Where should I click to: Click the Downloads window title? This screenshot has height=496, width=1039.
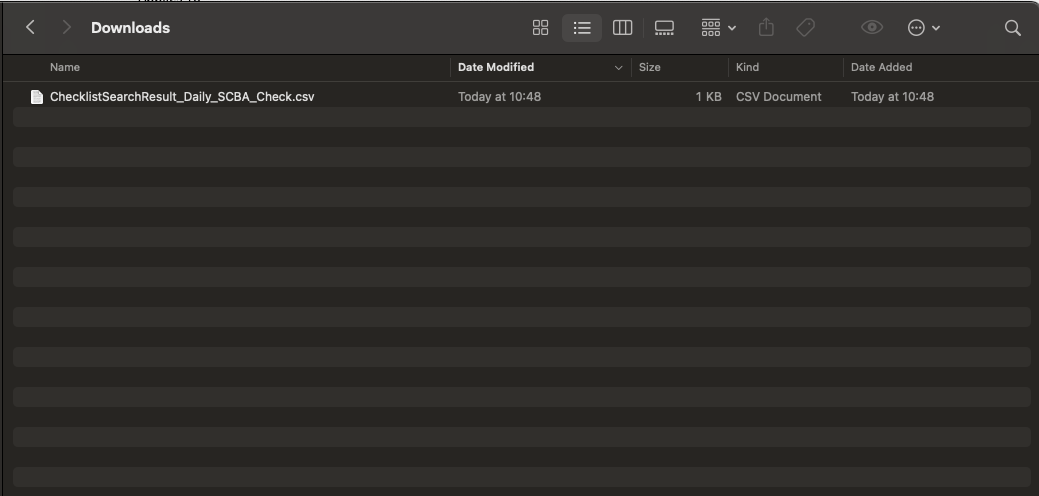130,28
